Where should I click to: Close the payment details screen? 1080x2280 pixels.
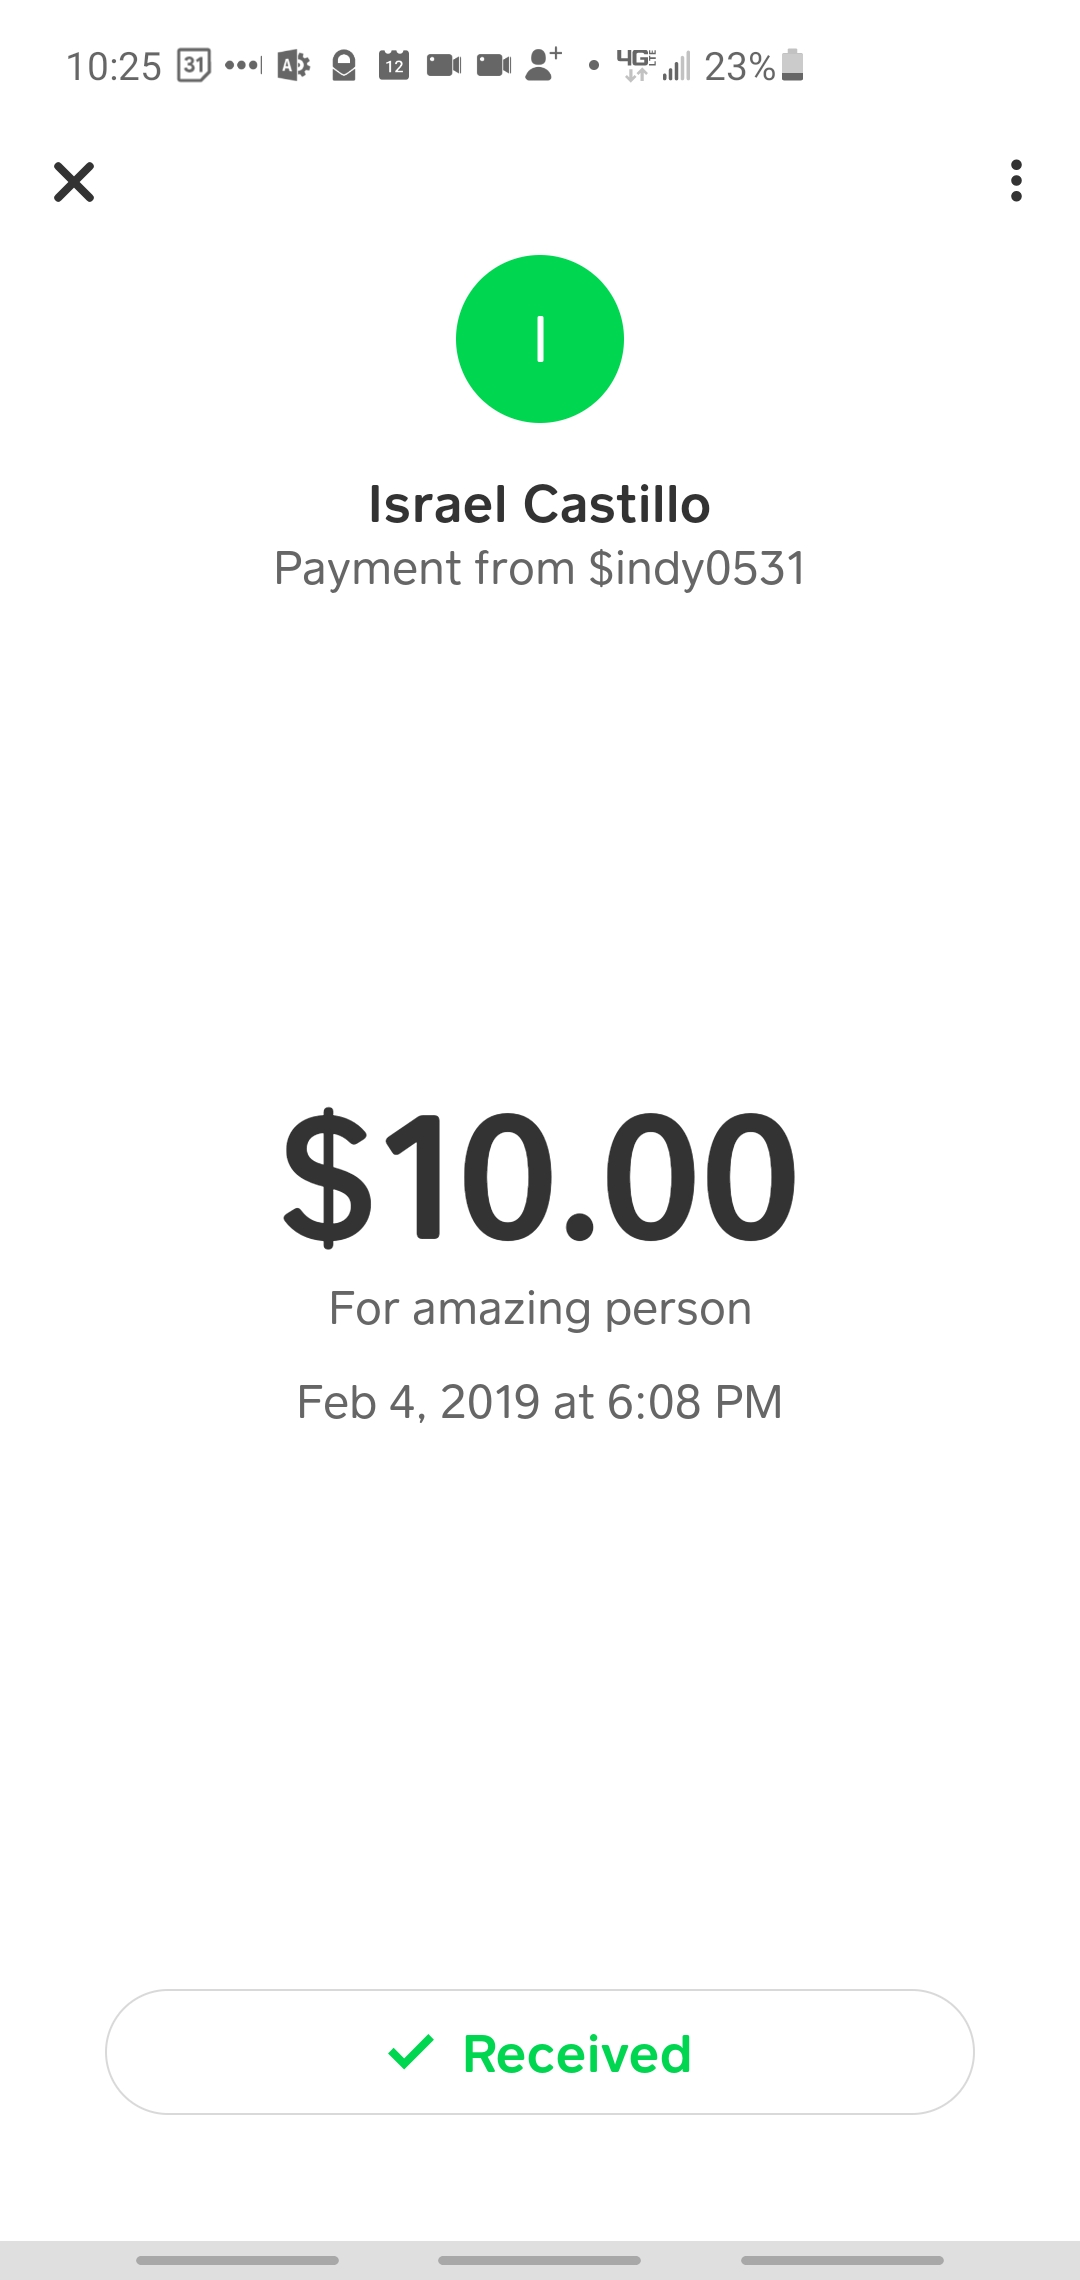[x=74, y=182]
